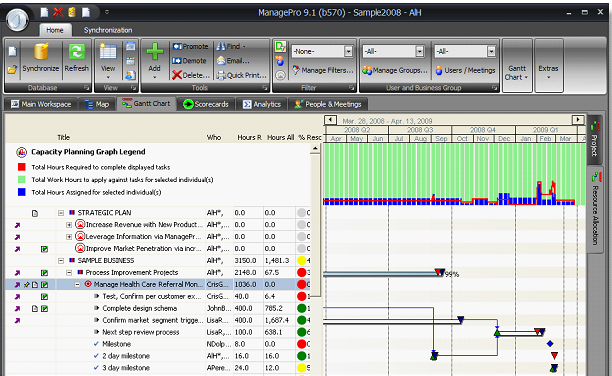This screenshot has height=376, width=612.
Task: Open the Scorecards tab
Action: (206, 104)
